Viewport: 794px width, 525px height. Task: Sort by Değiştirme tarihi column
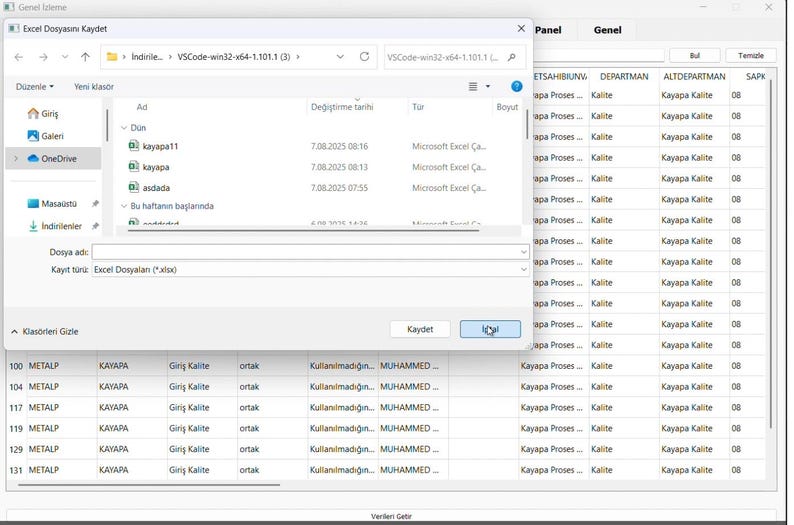[342, 107]
